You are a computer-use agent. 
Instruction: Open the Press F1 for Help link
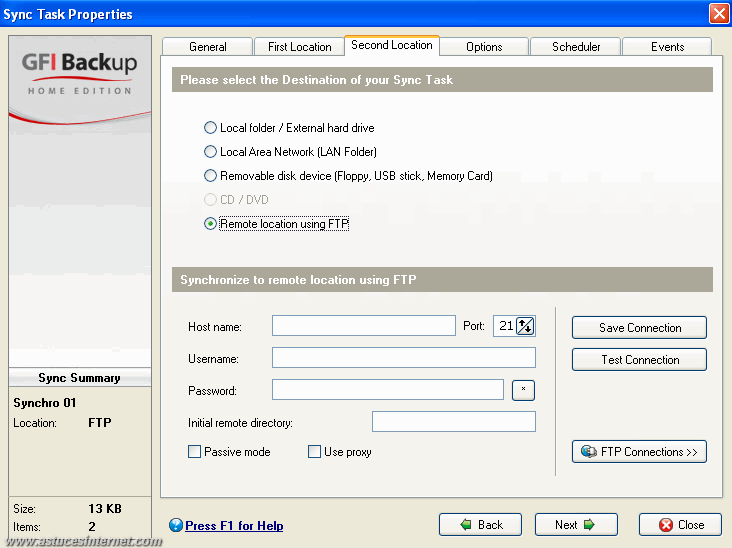point(234,526)
